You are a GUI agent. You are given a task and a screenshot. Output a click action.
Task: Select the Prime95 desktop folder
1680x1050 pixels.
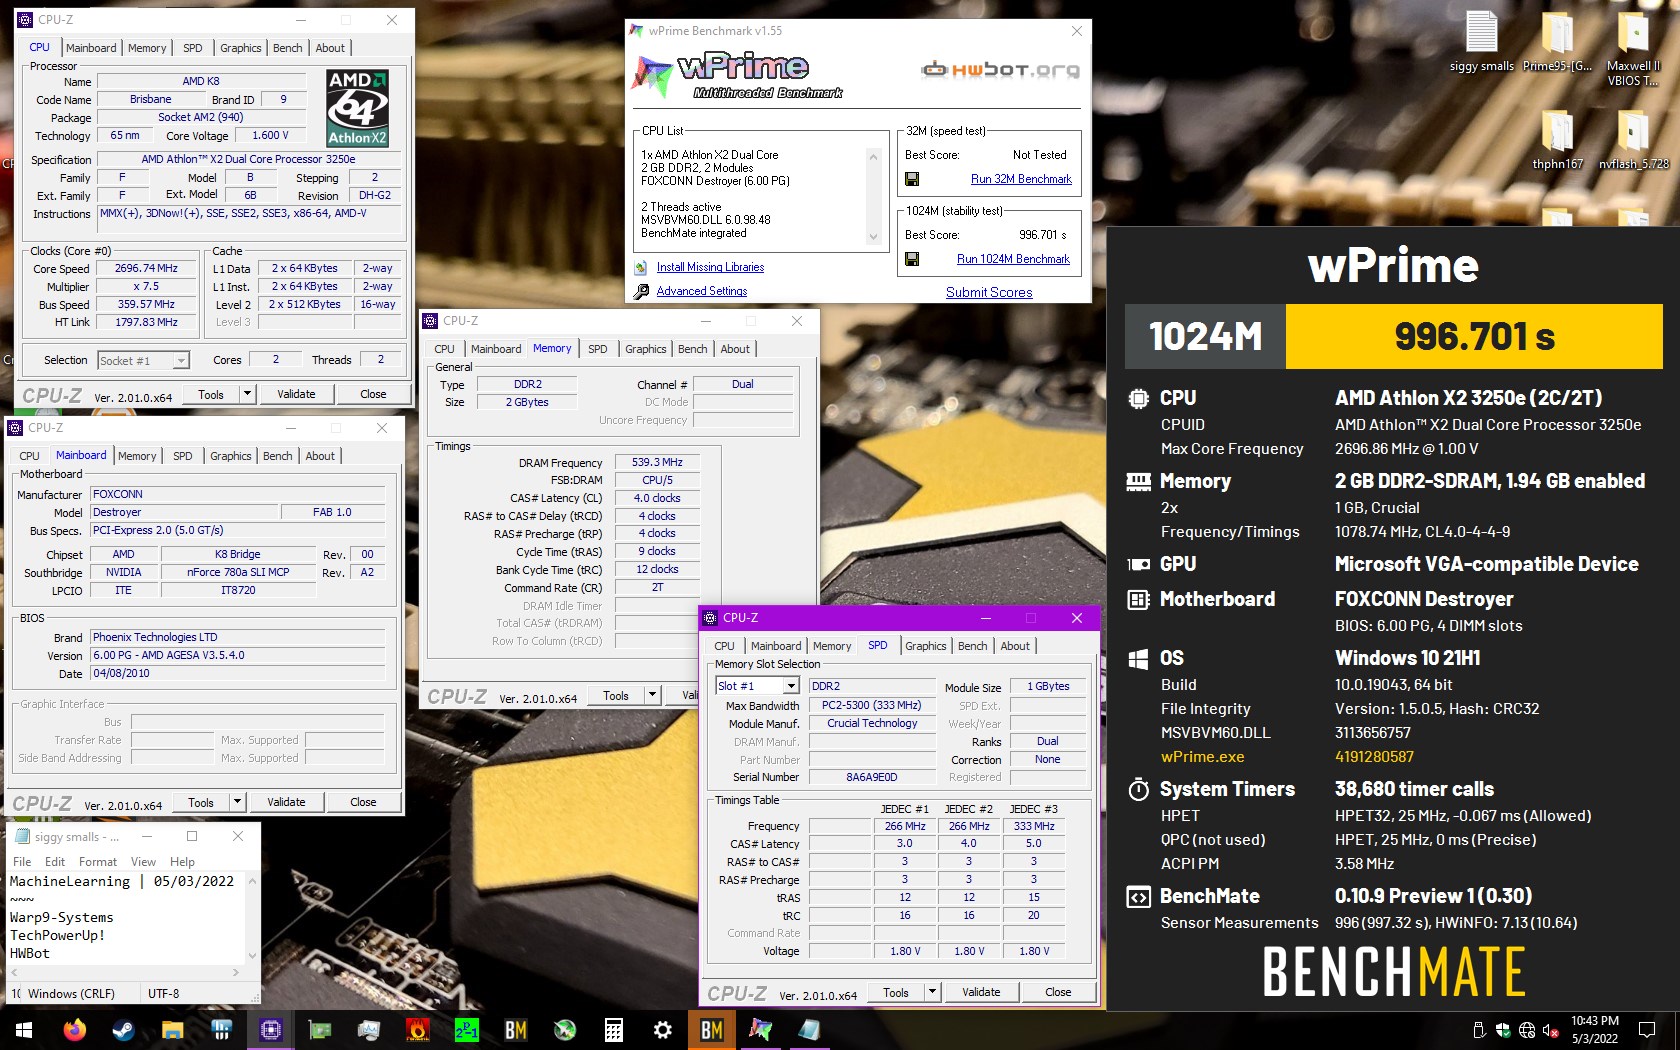point(1557,42)
